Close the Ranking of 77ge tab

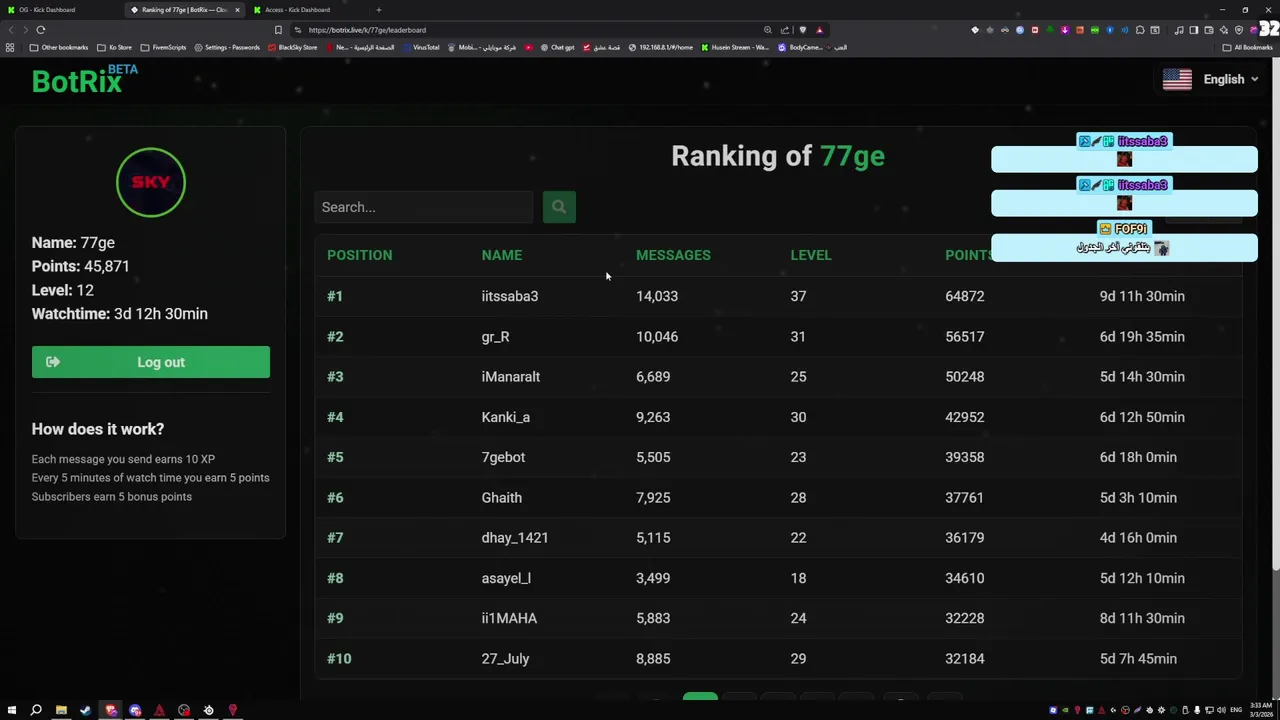tap(237, 10)
